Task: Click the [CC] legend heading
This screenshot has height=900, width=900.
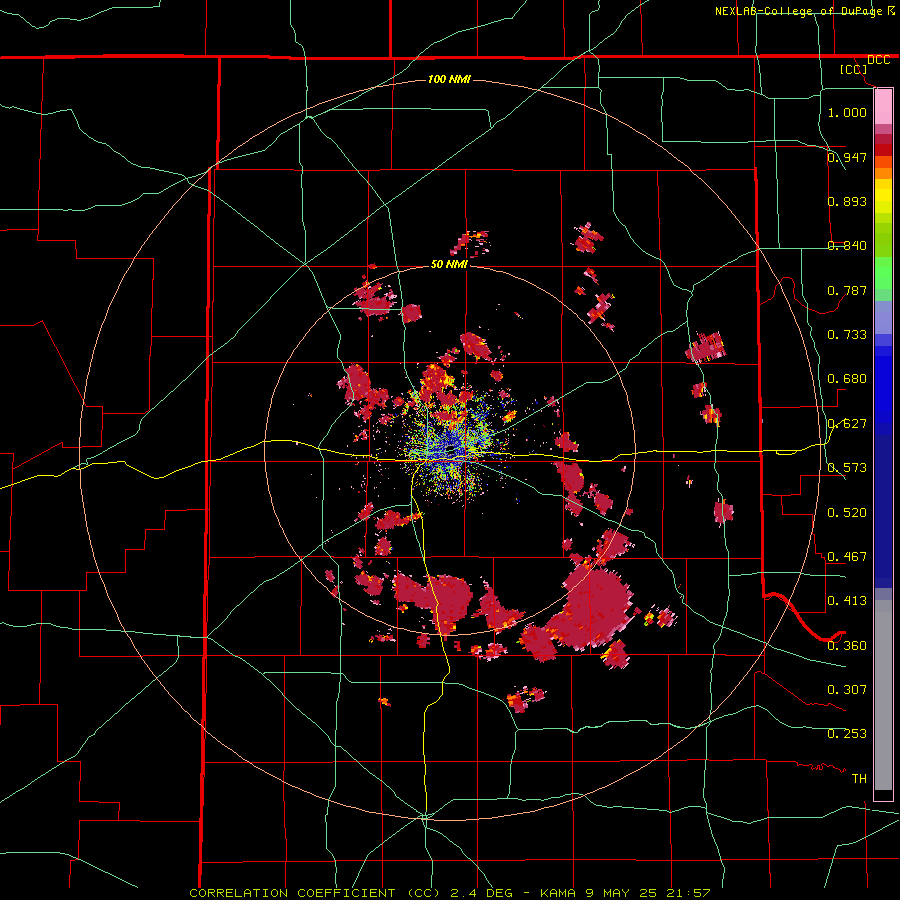Action: point(853,69)
